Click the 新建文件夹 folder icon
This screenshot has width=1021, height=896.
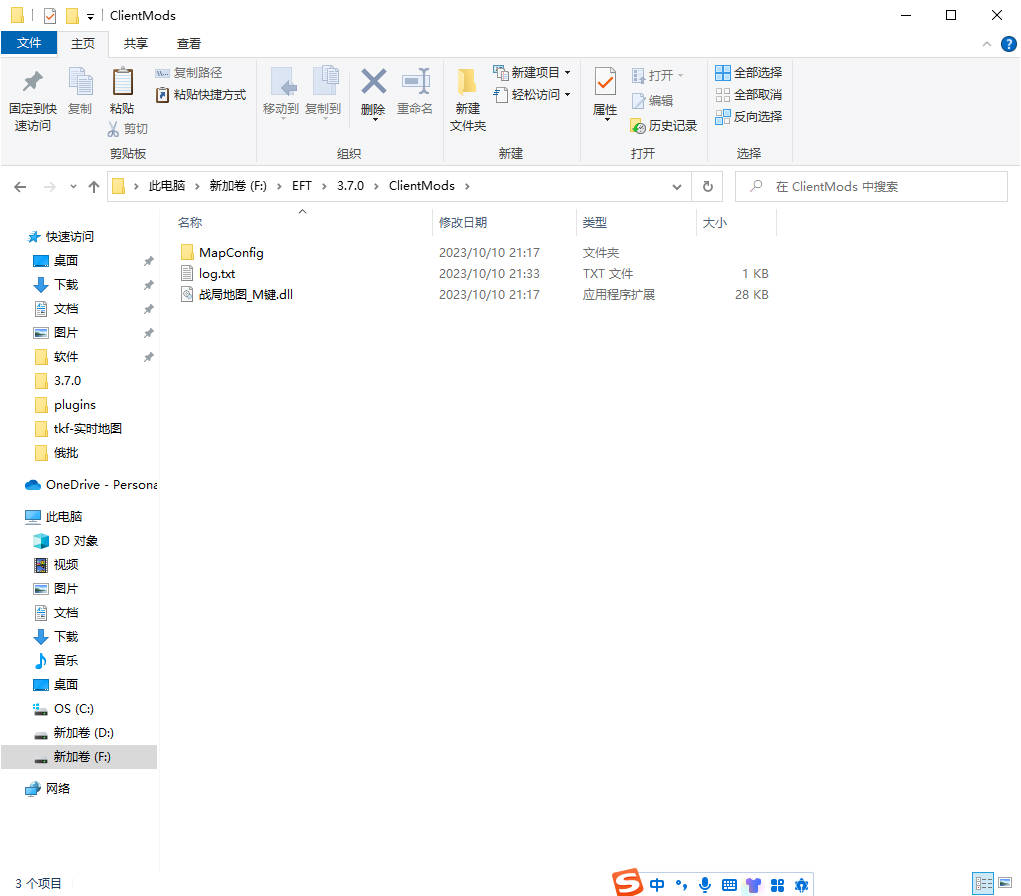tap(467, 82)
